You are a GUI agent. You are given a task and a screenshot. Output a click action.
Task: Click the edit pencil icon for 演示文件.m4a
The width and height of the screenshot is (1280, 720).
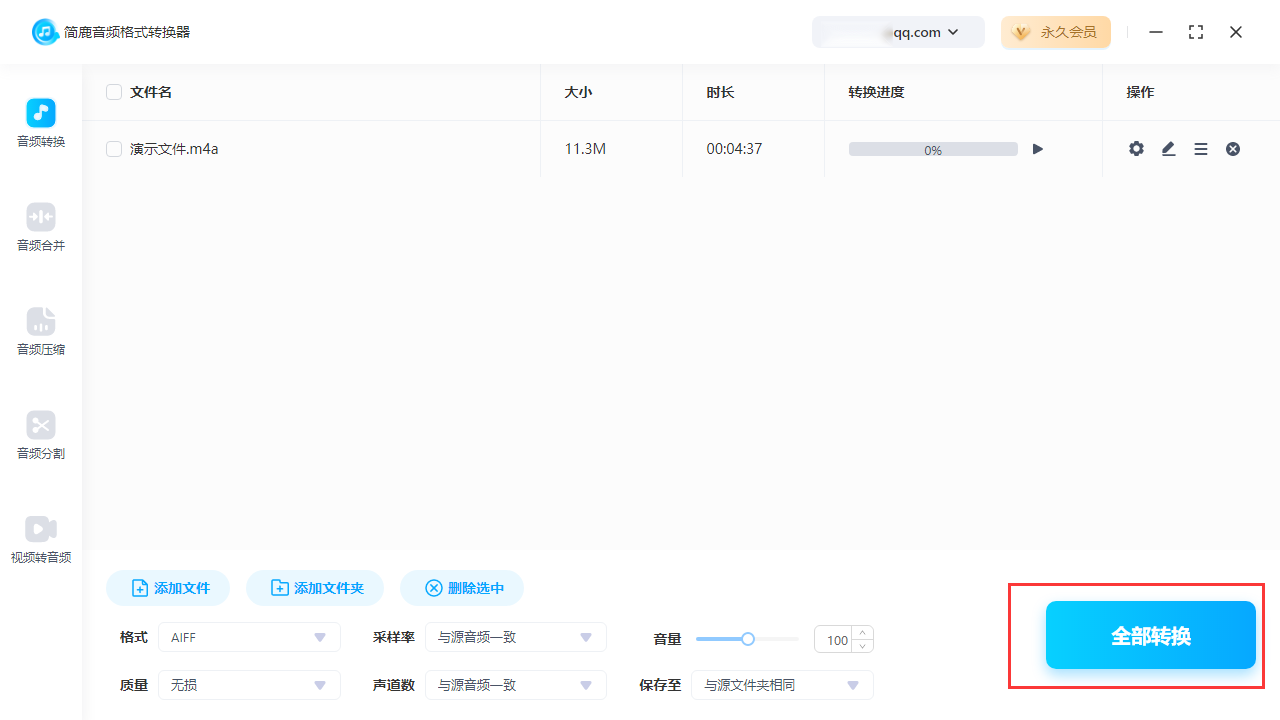point(1168,148)
